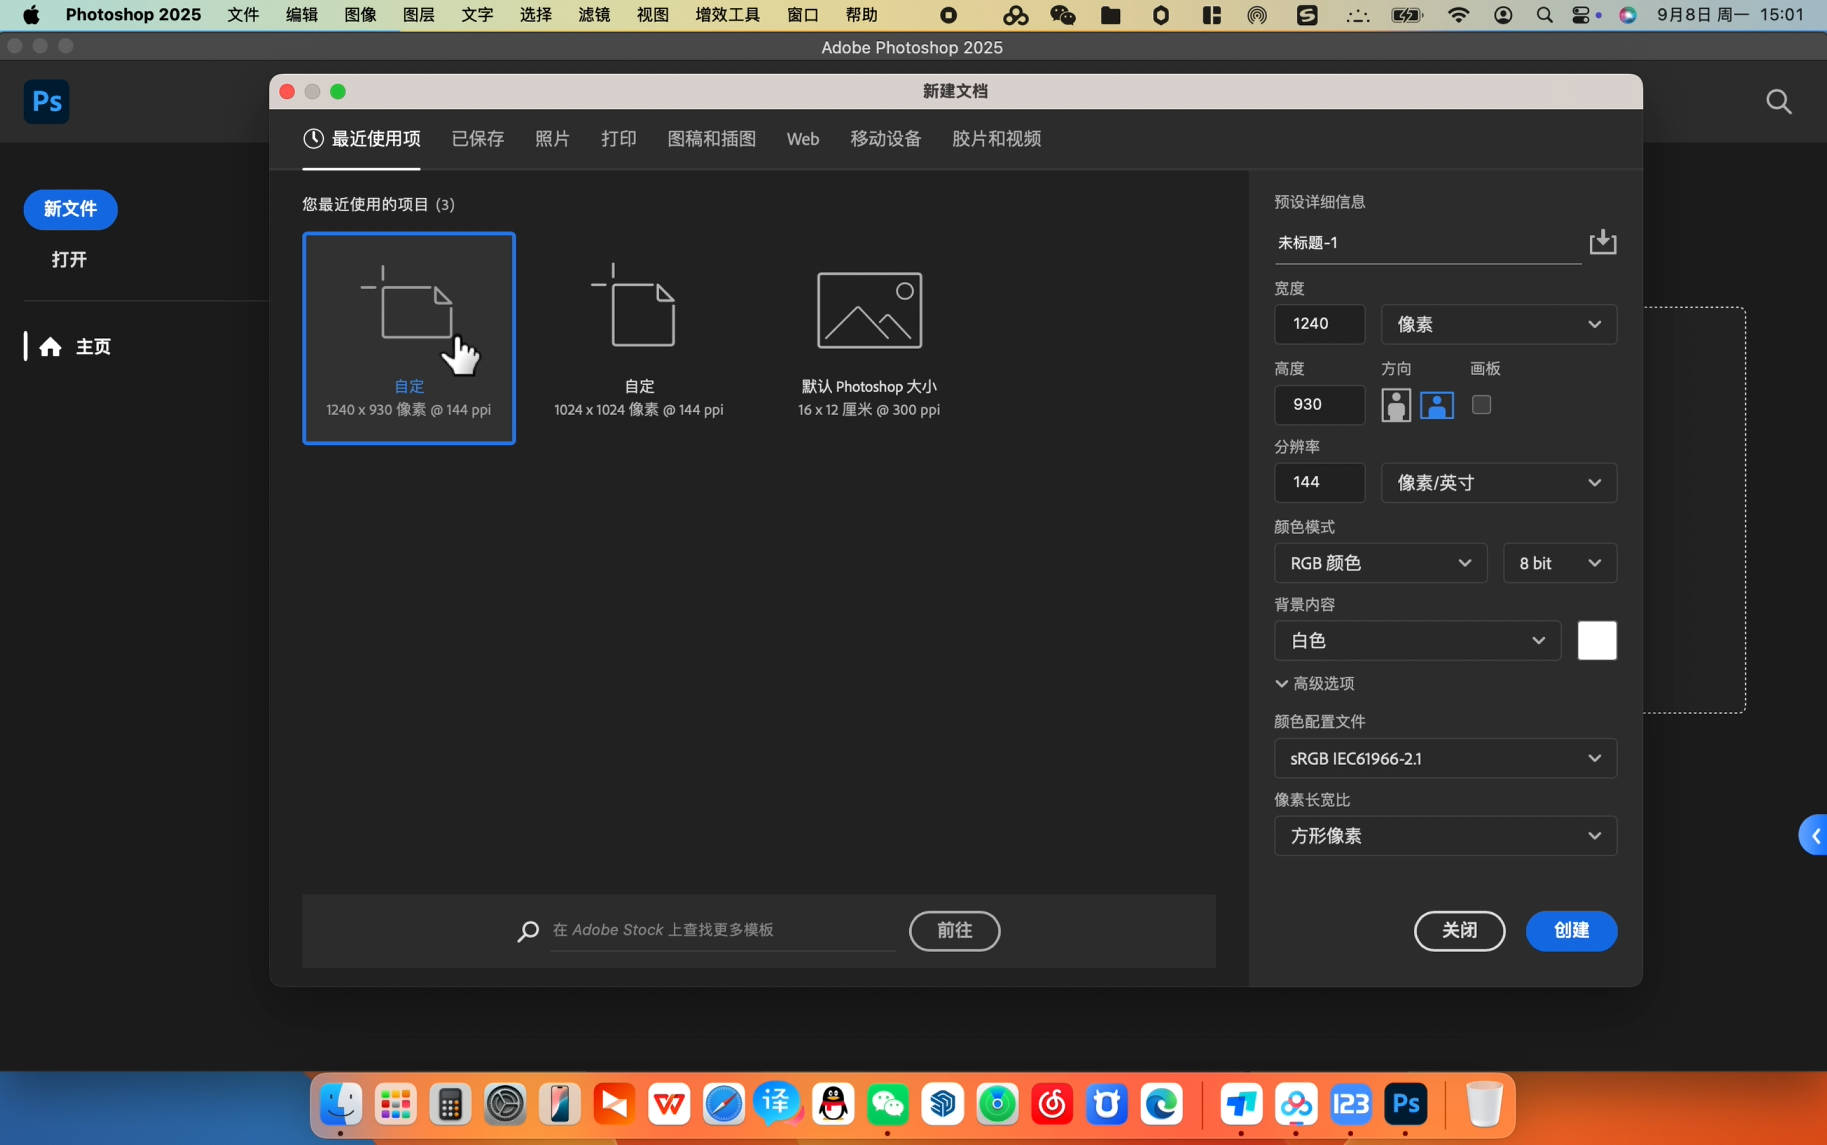The height and width of the screenshot is (1145, 1827).
Task: Switch to the 胶片和视频 tab
Action: click(x=996, y=139)
